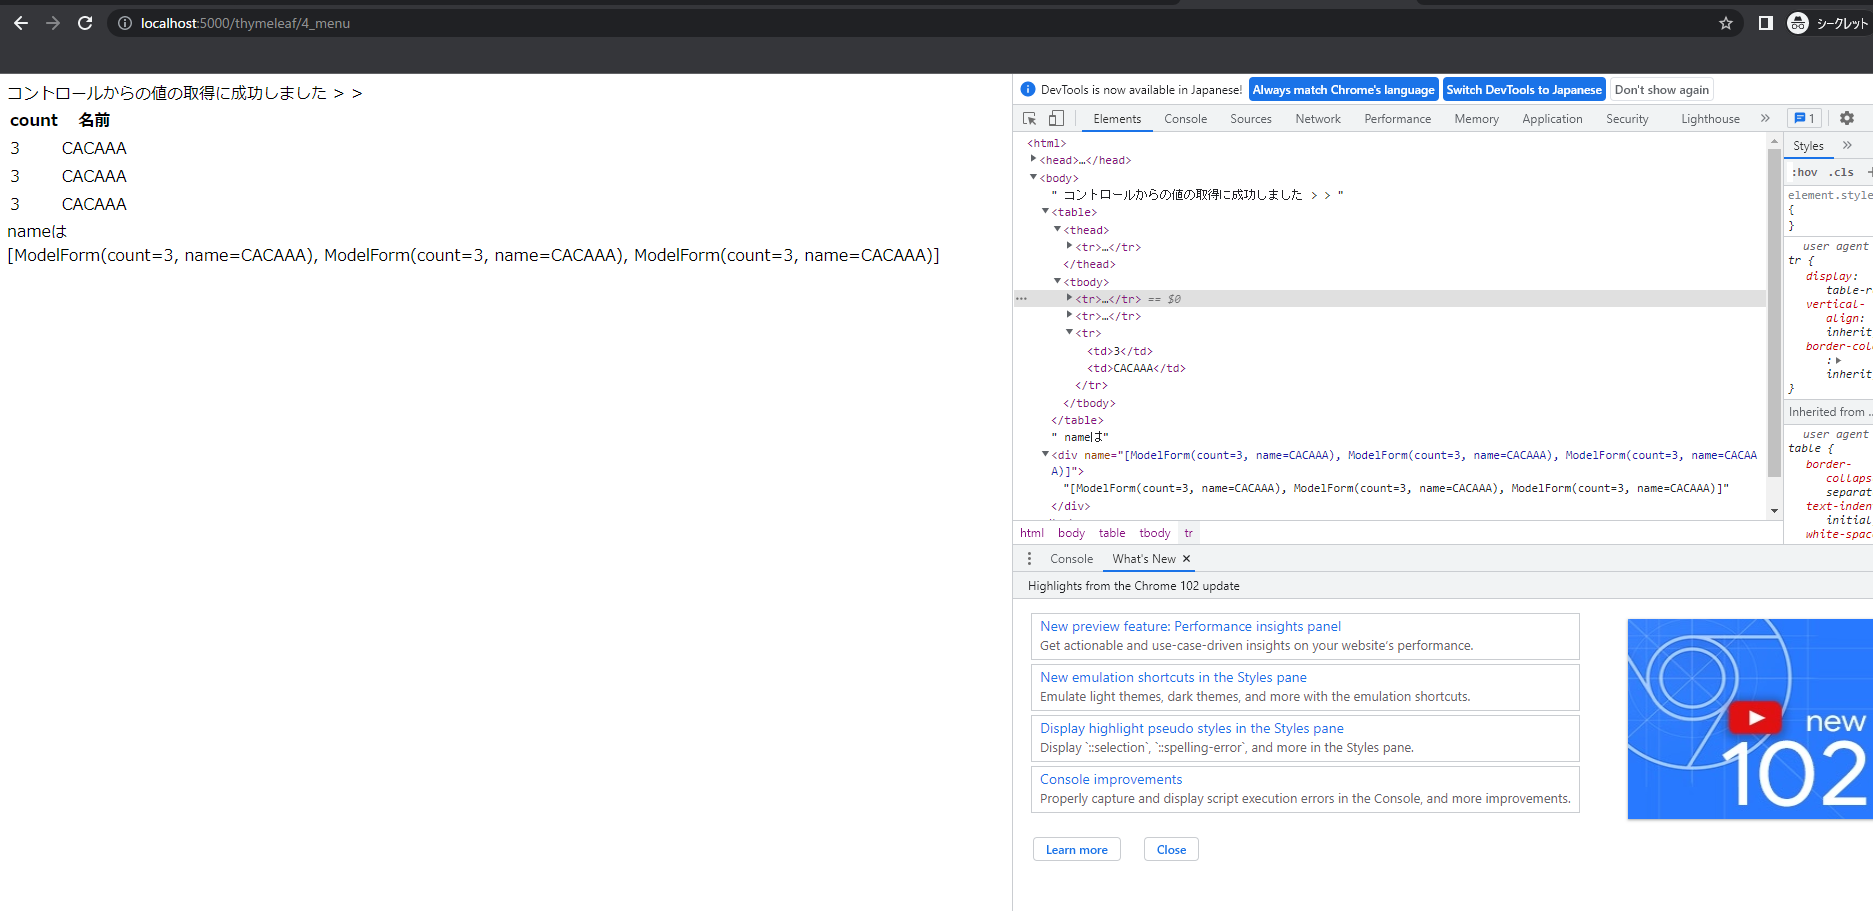Screen dimensions: 1873x911
Task: Click Switch DevTools to Japanese
Action: pyautogui.click(x=1524, y=89)
